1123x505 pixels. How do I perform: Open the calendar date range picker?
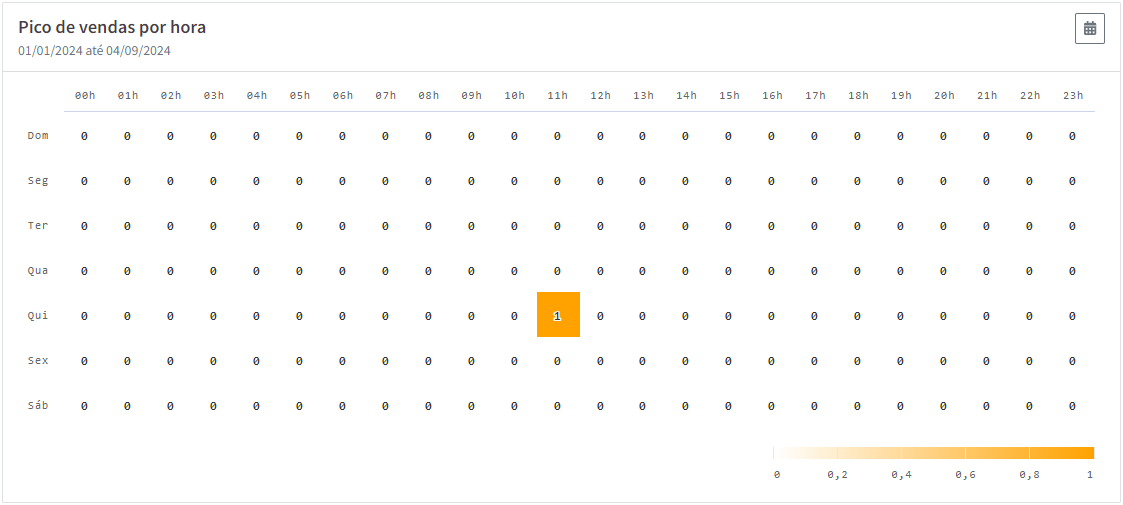[x=1089, y=29]
